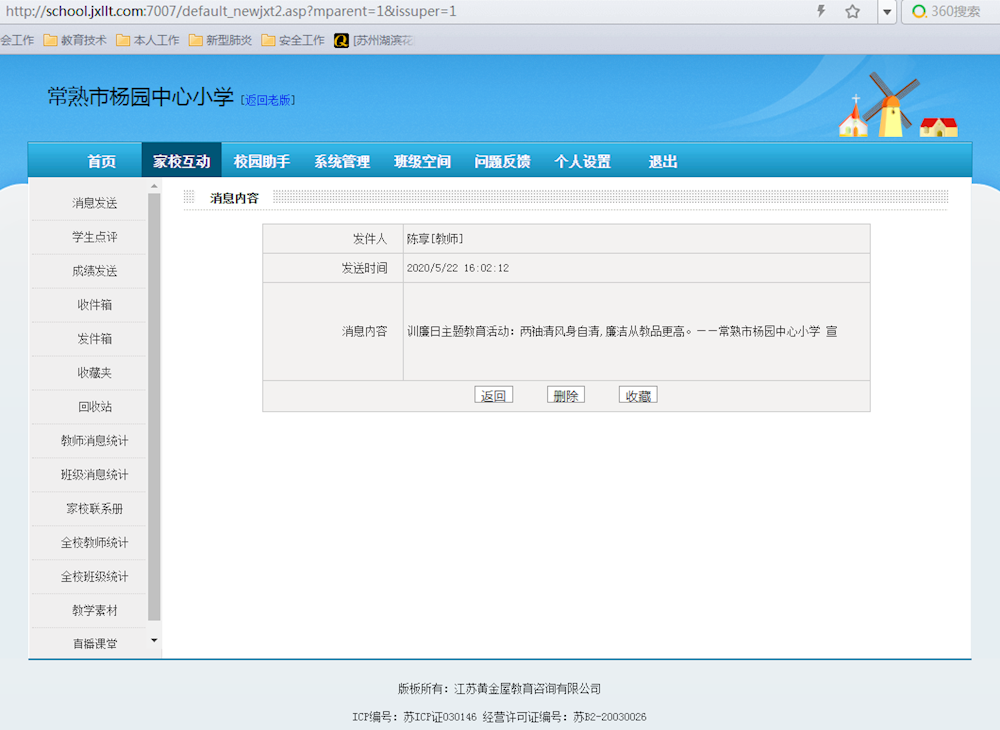Click sidebar scrollbar up arrow

coord(154,186)
